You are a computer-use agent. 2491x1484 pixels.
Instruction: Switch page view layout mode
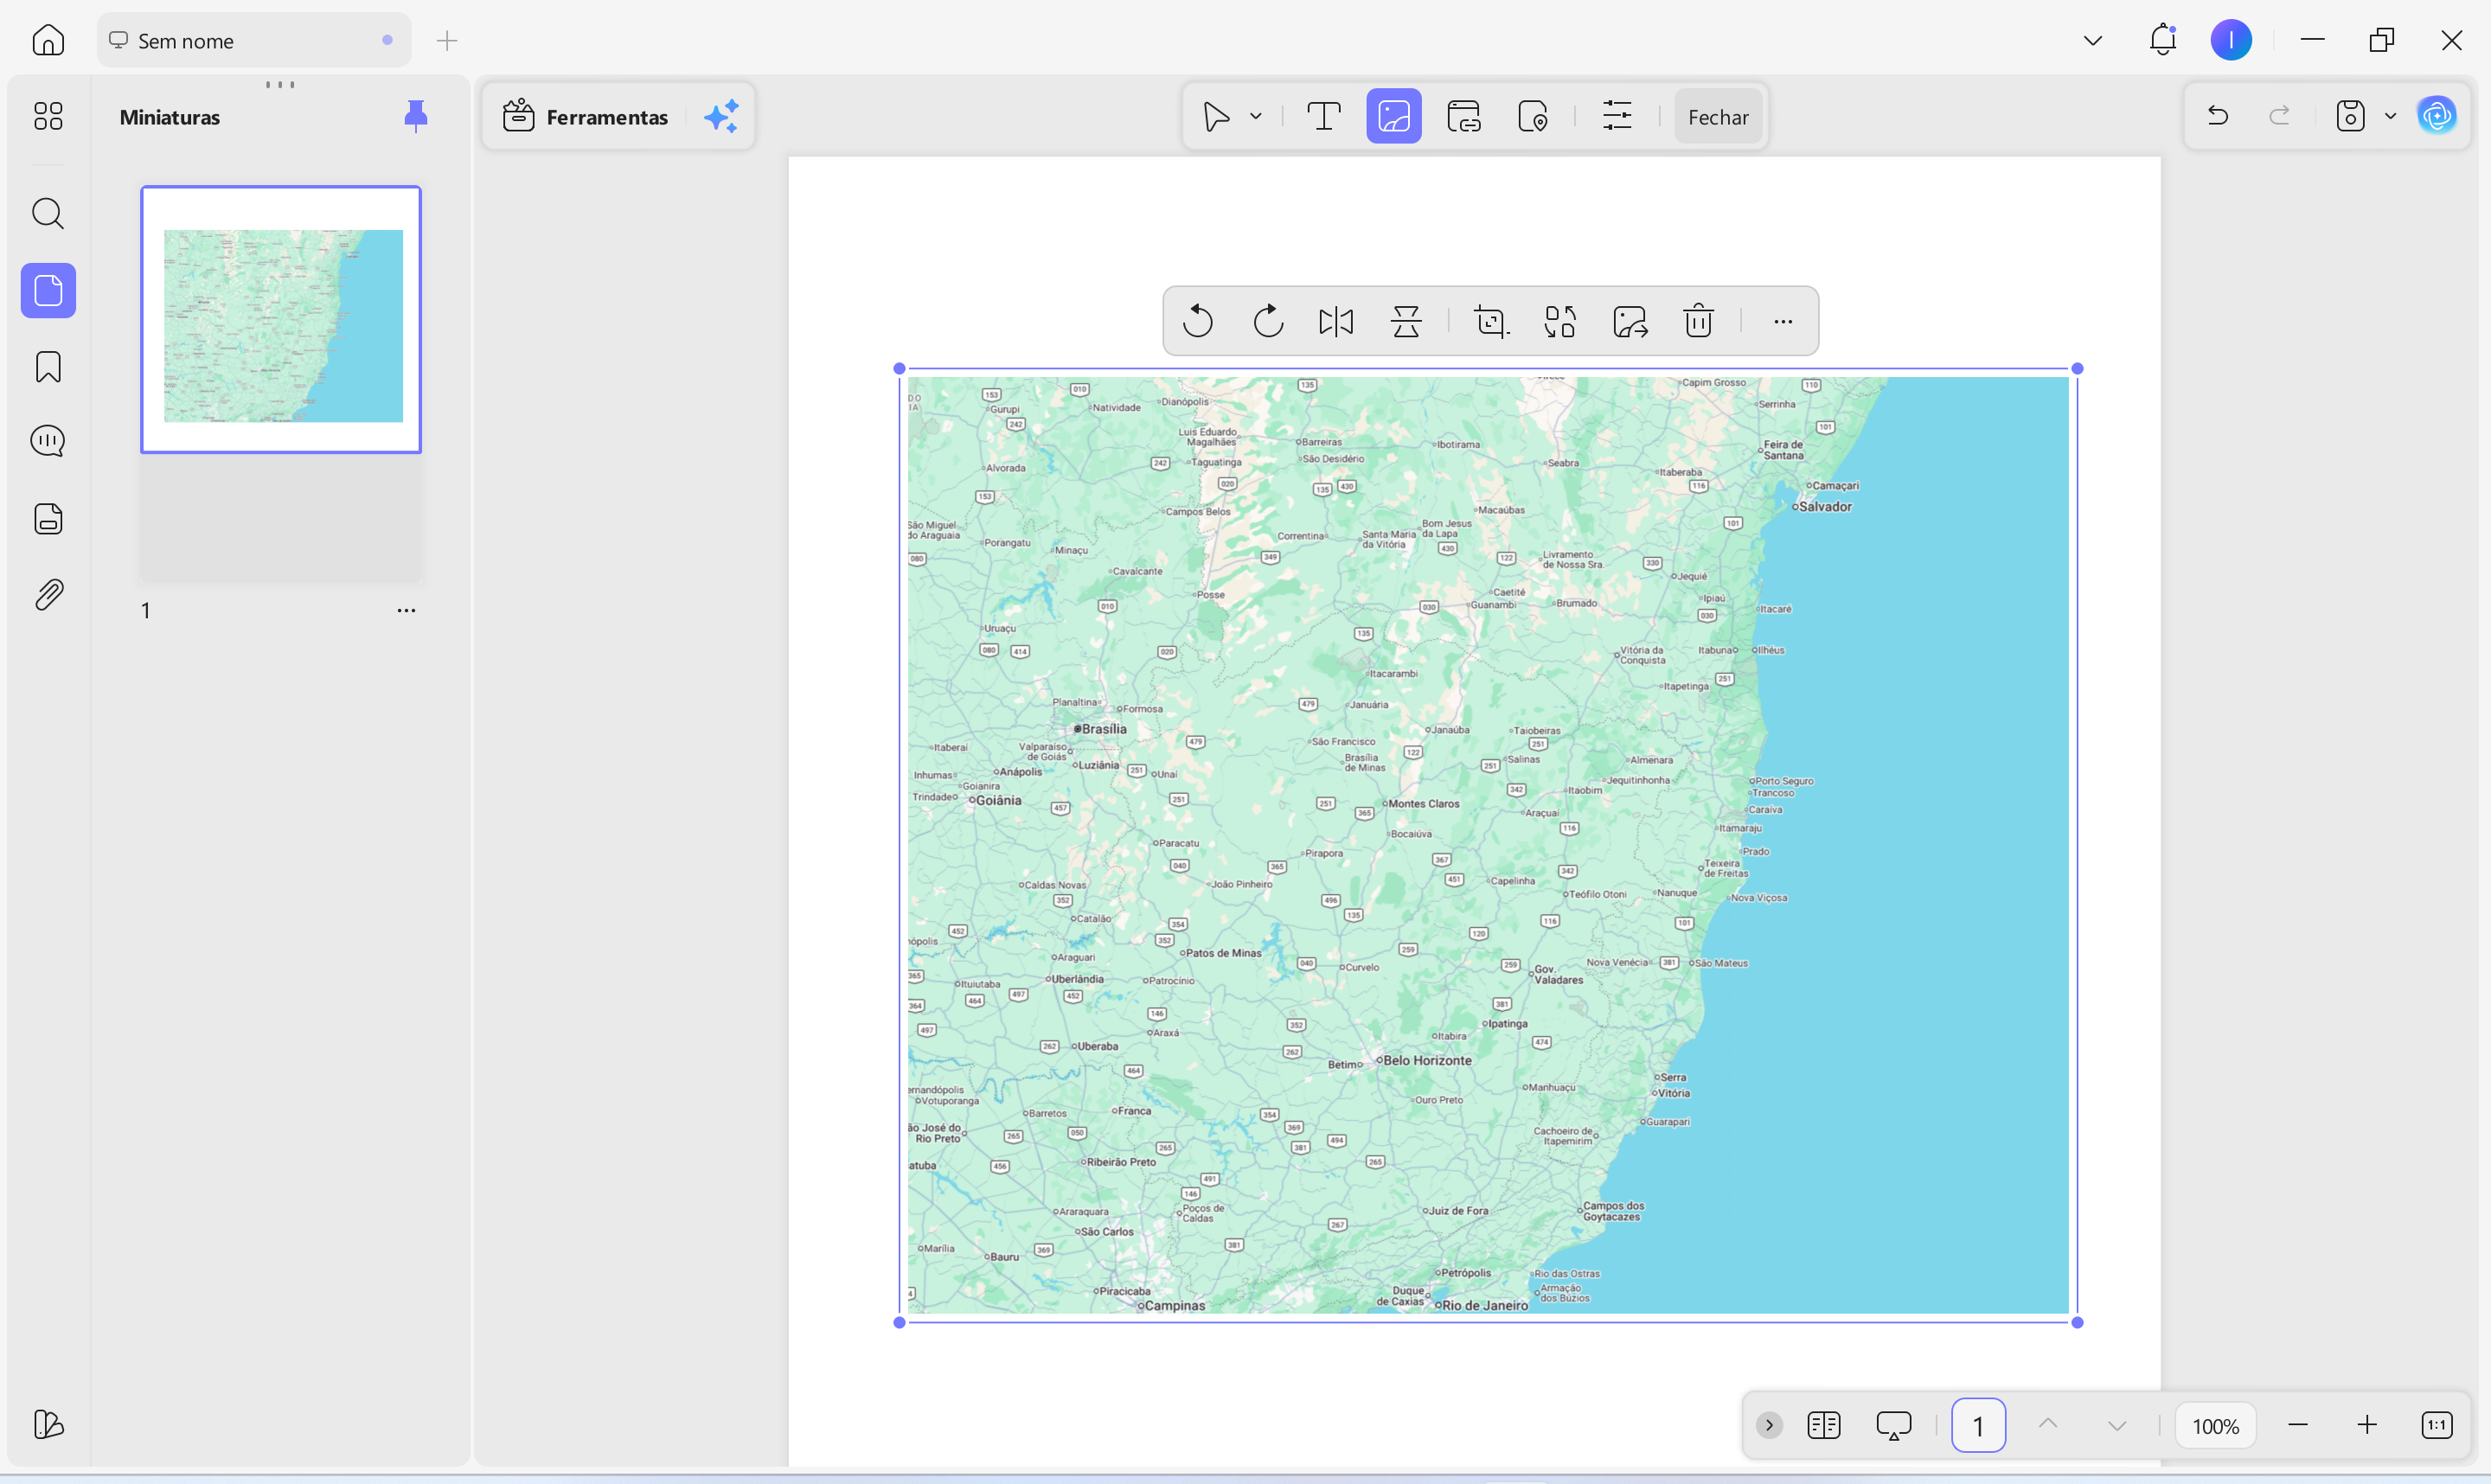tap(1824, 1425)
